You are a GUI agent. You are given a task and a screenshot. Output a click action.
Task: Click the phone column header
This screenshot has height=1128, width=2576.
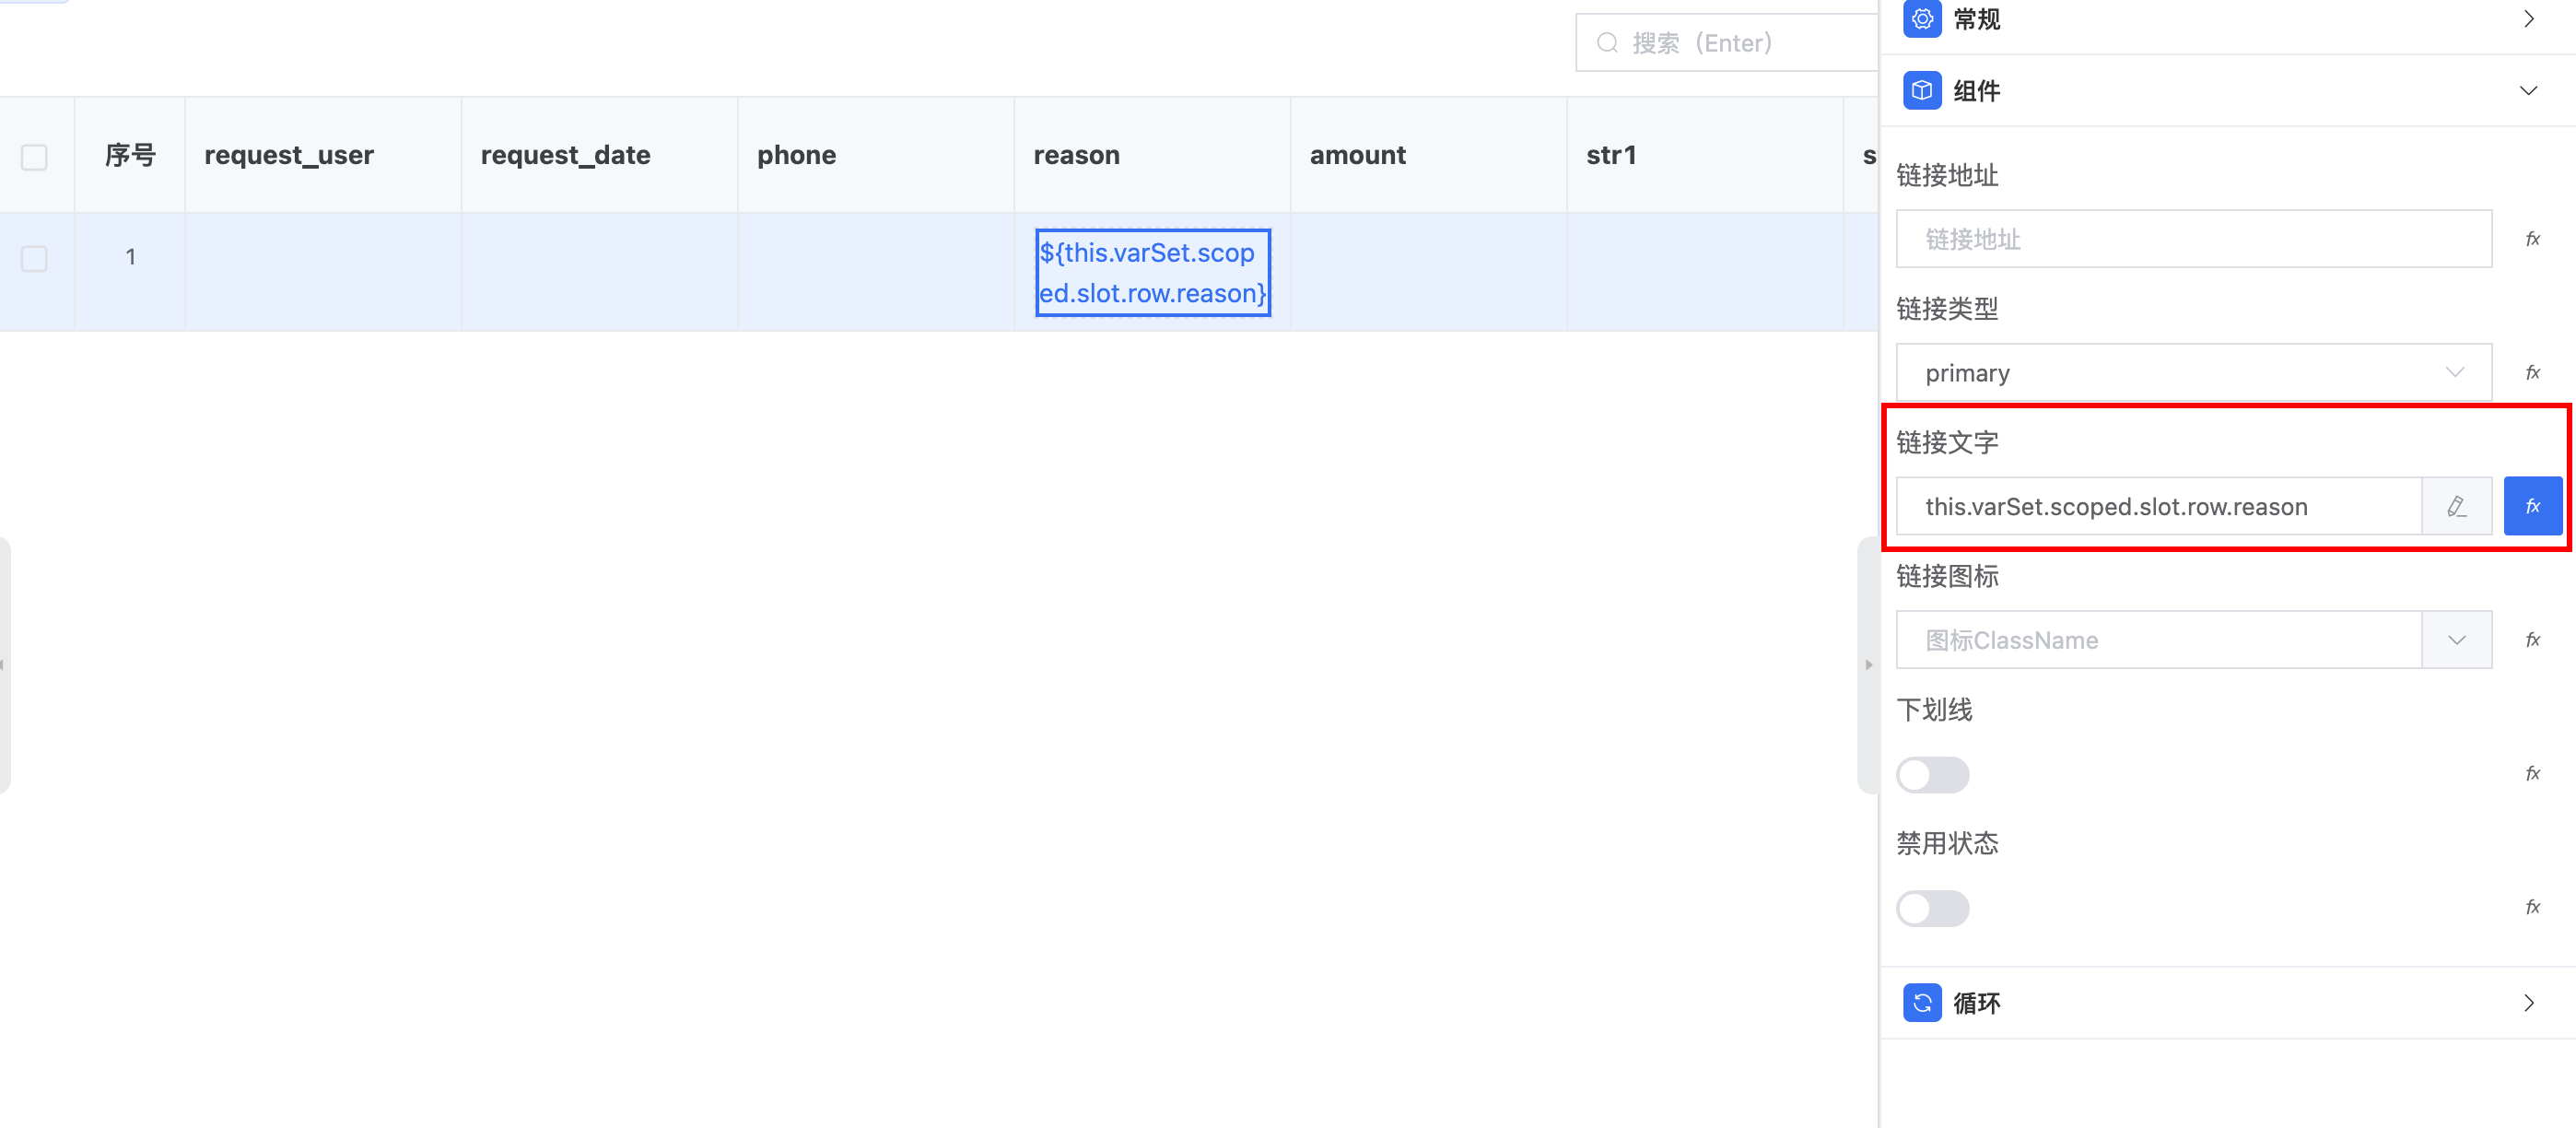[x=875, y=155]
